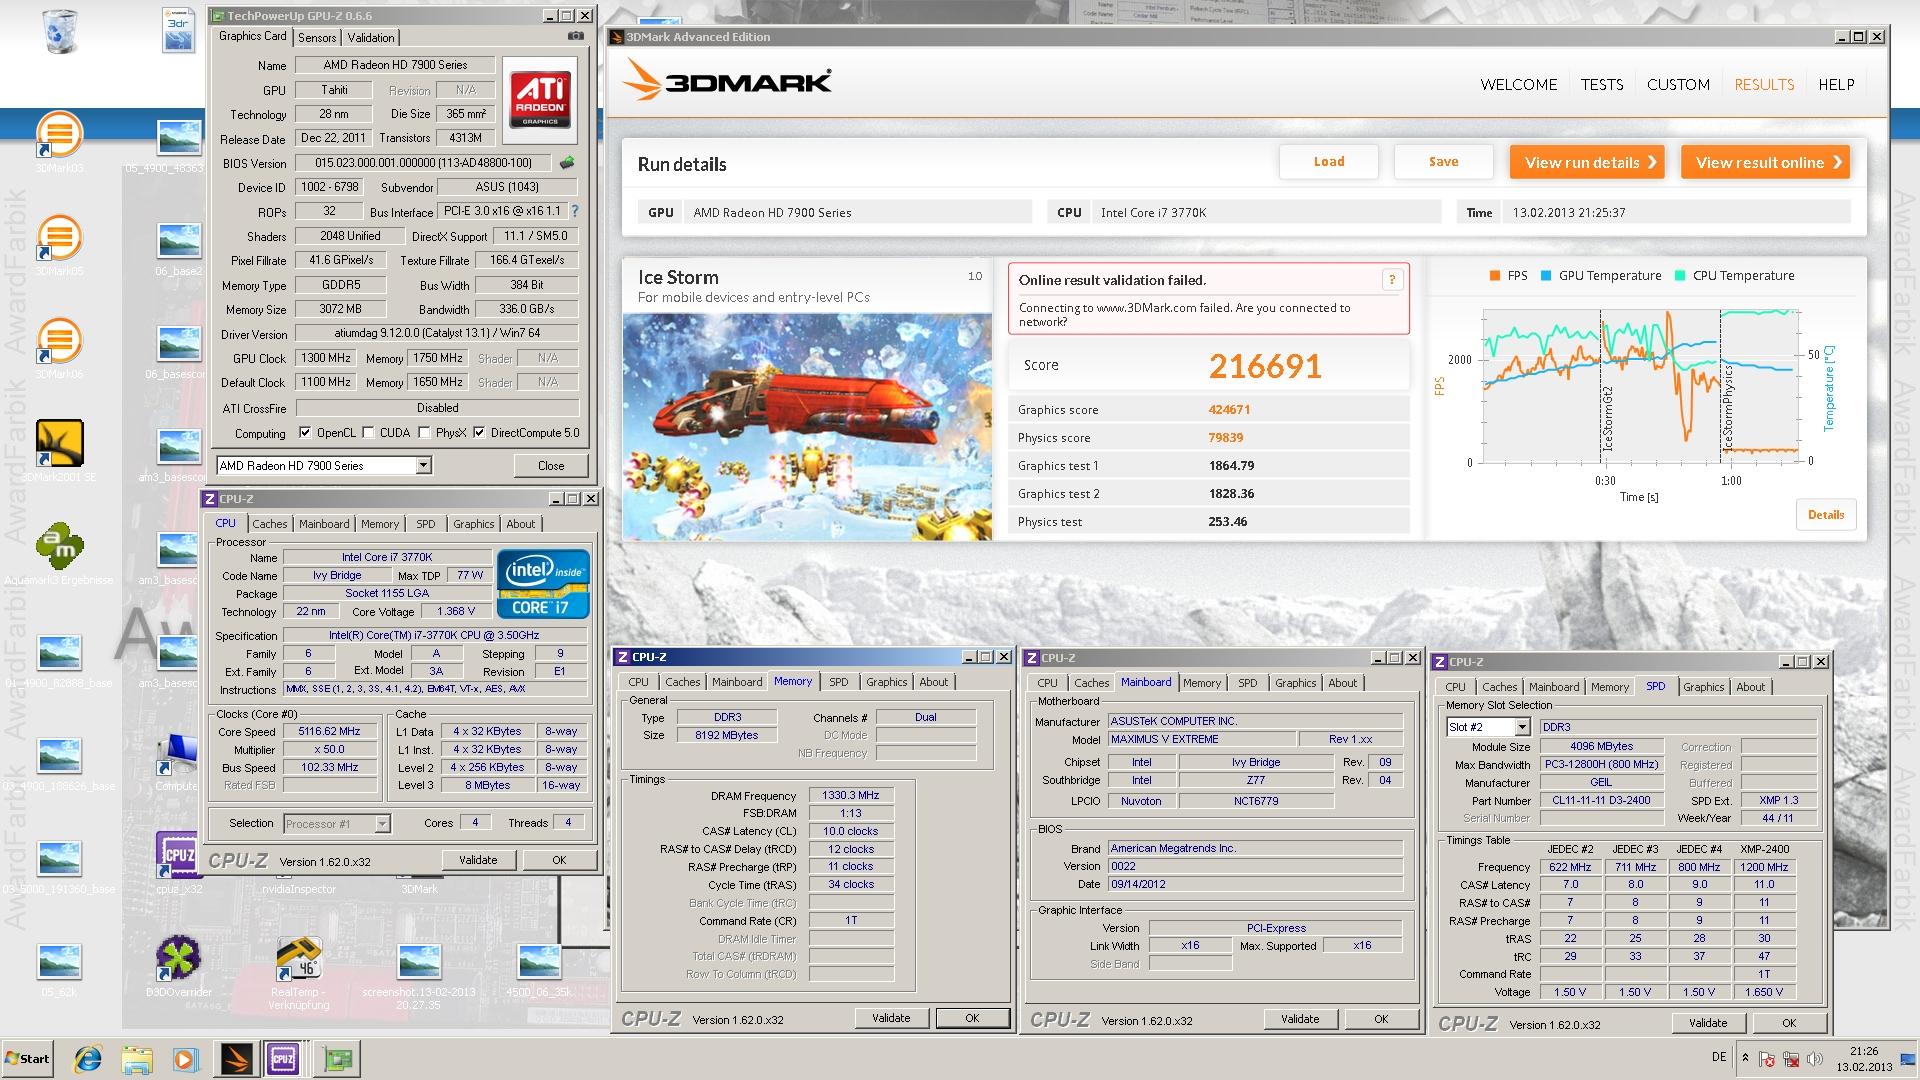
Task: Click the GPU-Z BIOS save chip icon
Action: [567, 162]
